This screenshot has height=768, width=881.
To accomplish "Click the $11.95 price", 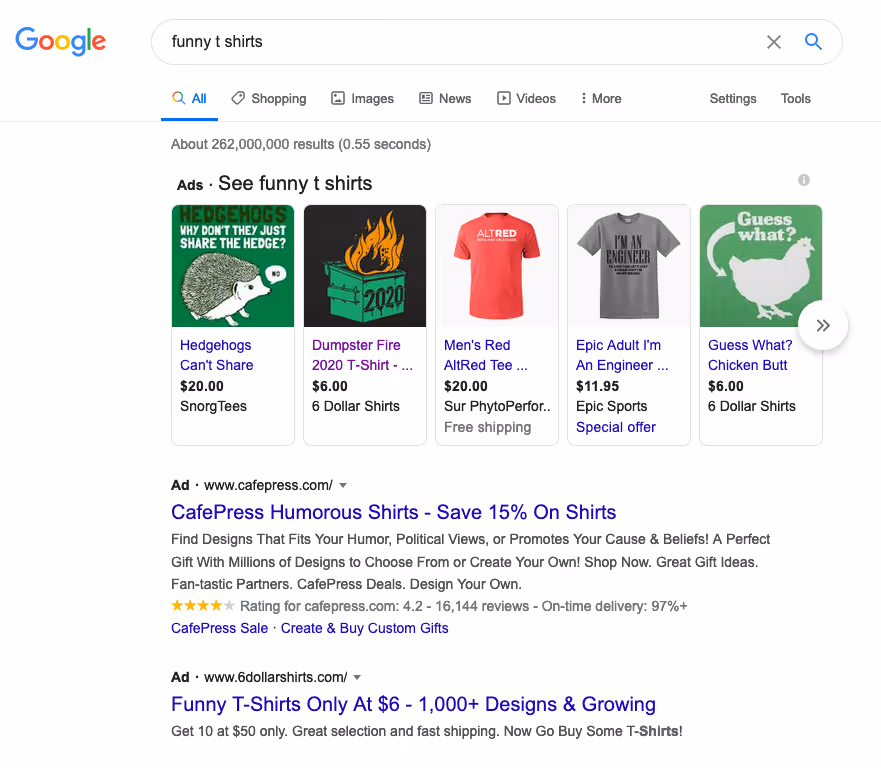I will pos(597,386).
